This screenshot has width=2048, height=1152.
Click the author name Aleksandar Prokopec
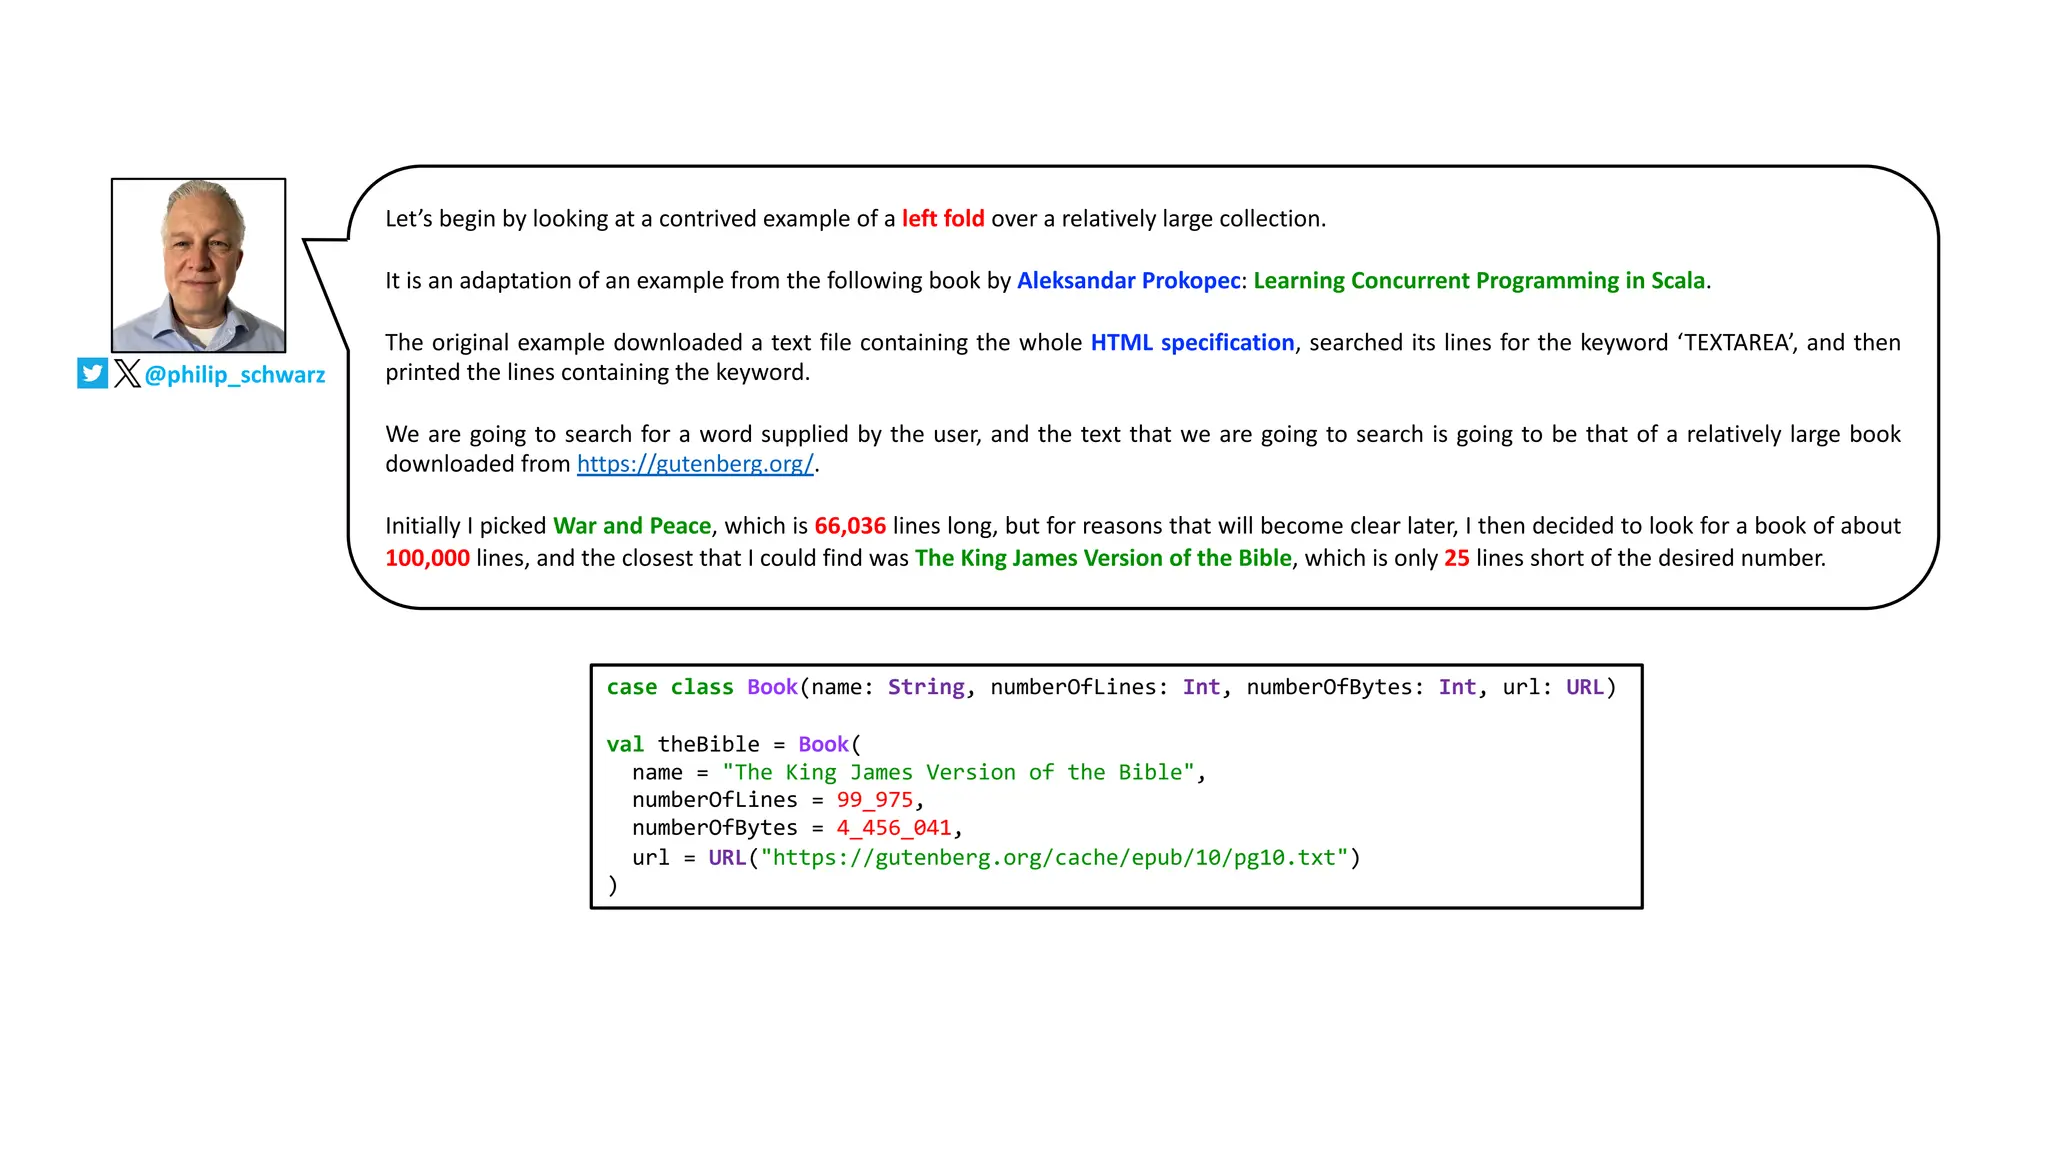coord(1128,281)
